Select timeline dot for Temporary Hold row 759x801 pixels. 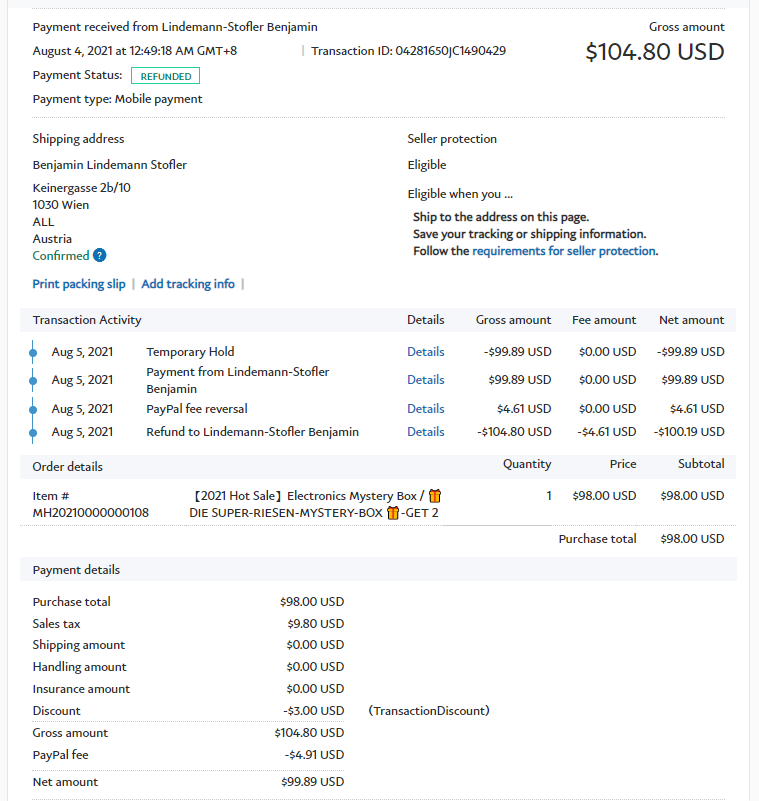click(33, 352)
